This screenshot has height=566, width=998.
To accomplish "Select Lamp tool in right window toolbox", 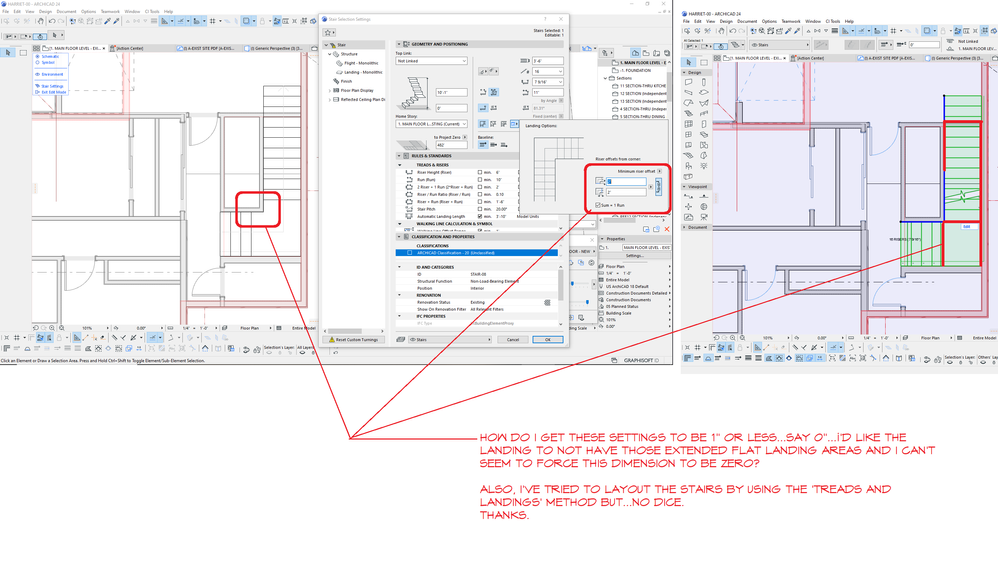I will tap(703, 166).
